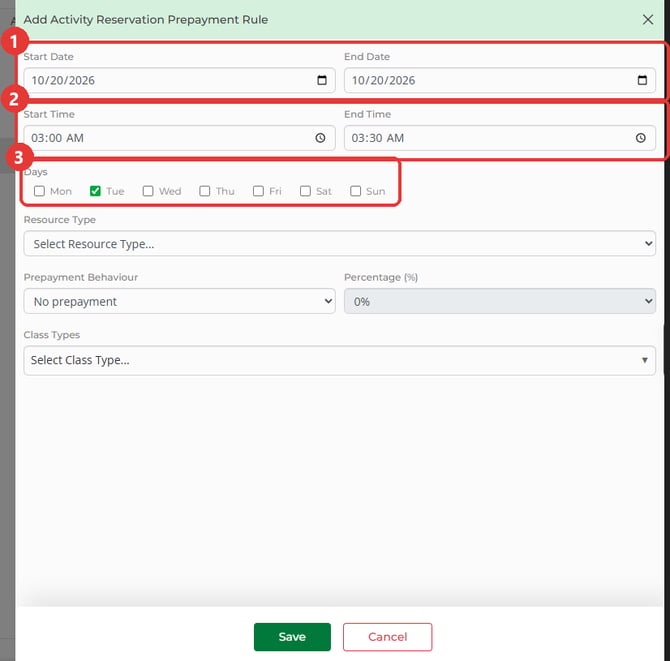Check the Wed day checkbox
The width and height of the screenshot is (670, 661).
148,191
